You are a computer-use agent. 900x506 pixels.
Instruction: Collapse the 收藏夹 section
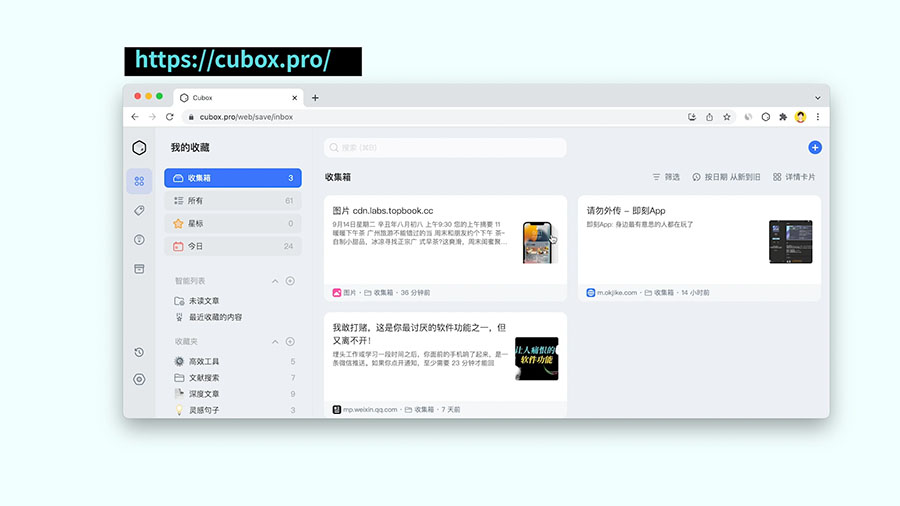coord(275,342)
